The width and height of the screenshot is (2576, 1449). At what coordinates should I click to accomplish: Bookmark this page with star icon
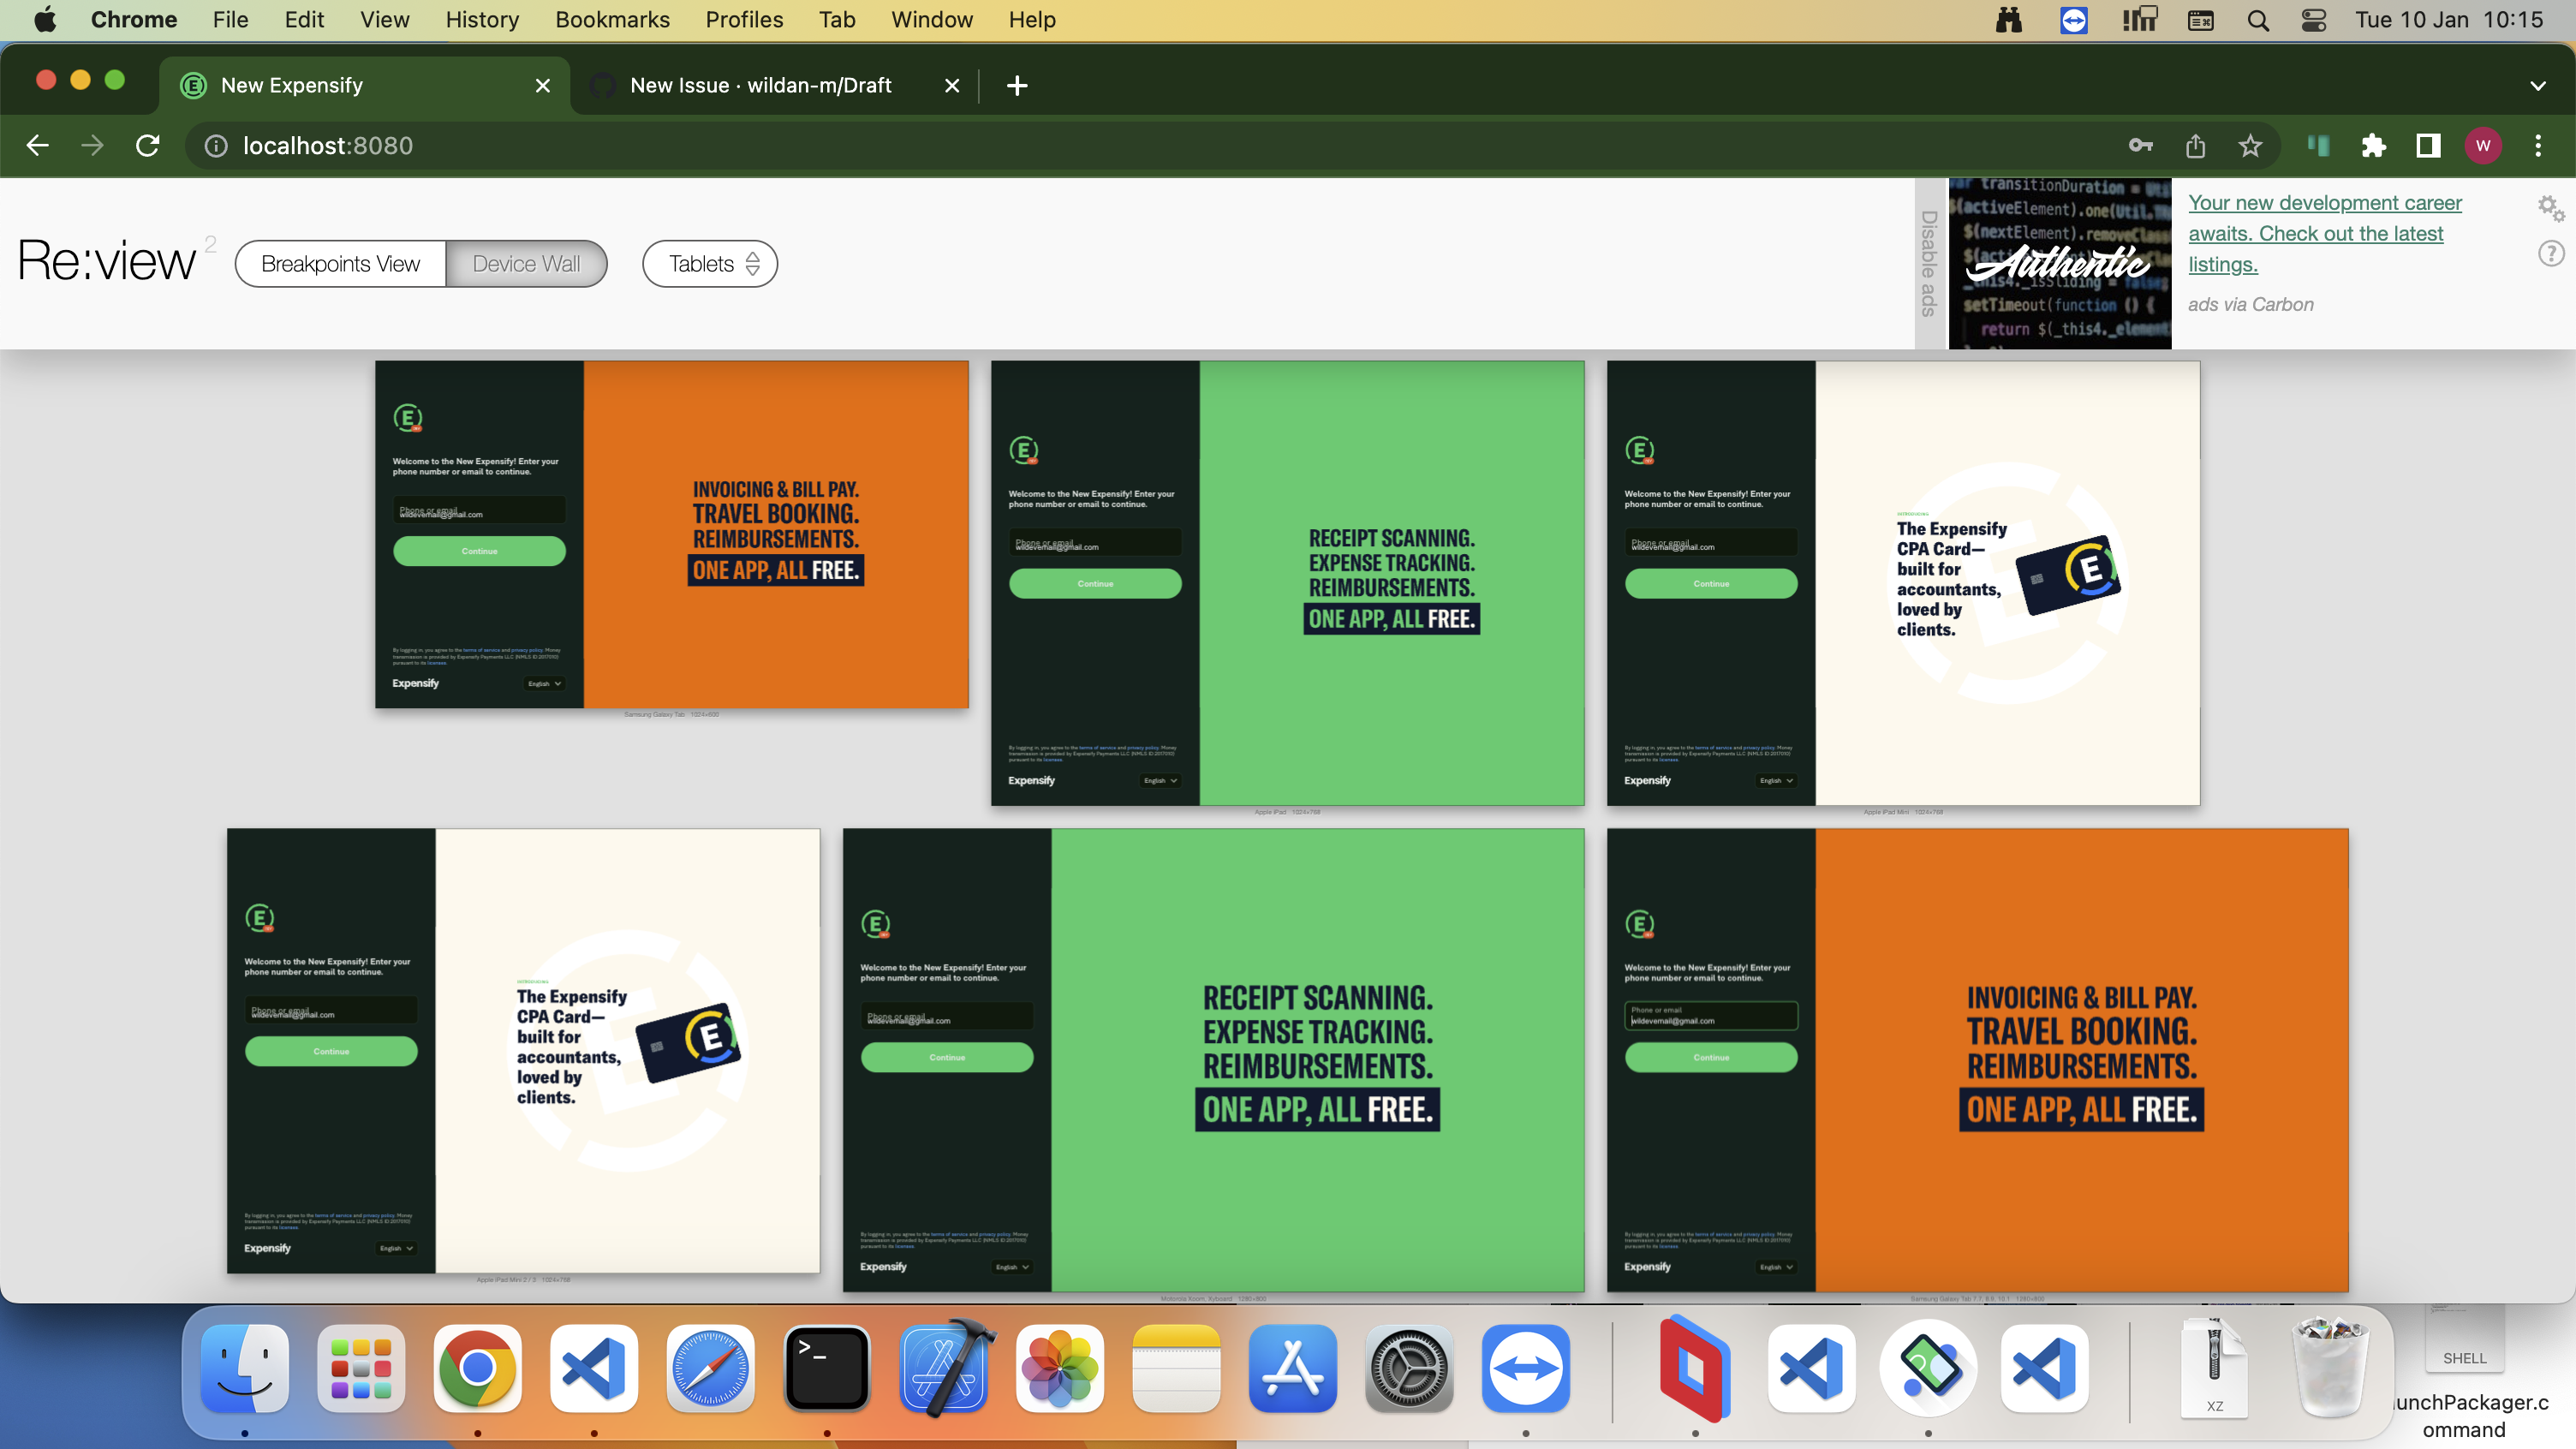click(2250, 146)
